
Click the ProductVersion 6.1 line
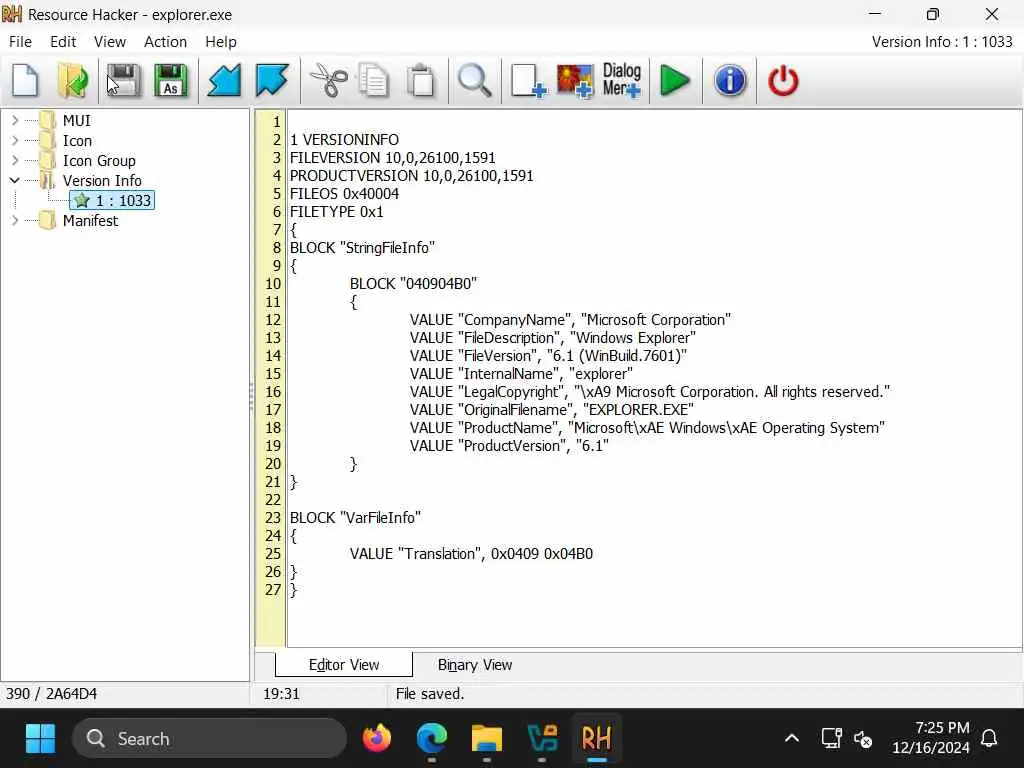[x=509, y=446]
